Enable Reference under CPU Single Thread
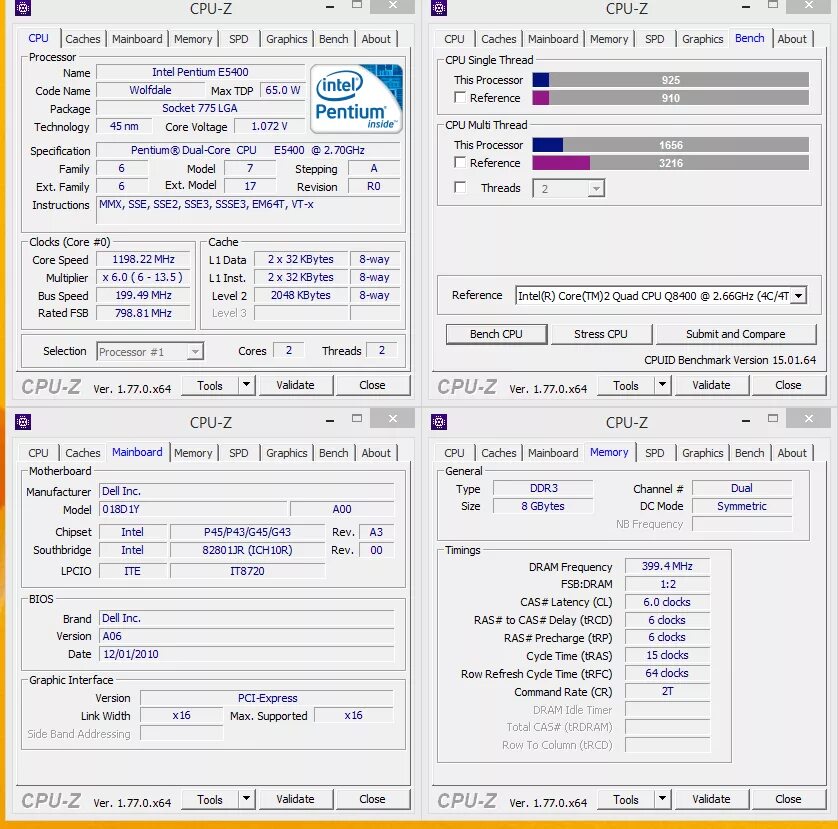The width and height of the screenshot is (838, 829). coord(458,98)
